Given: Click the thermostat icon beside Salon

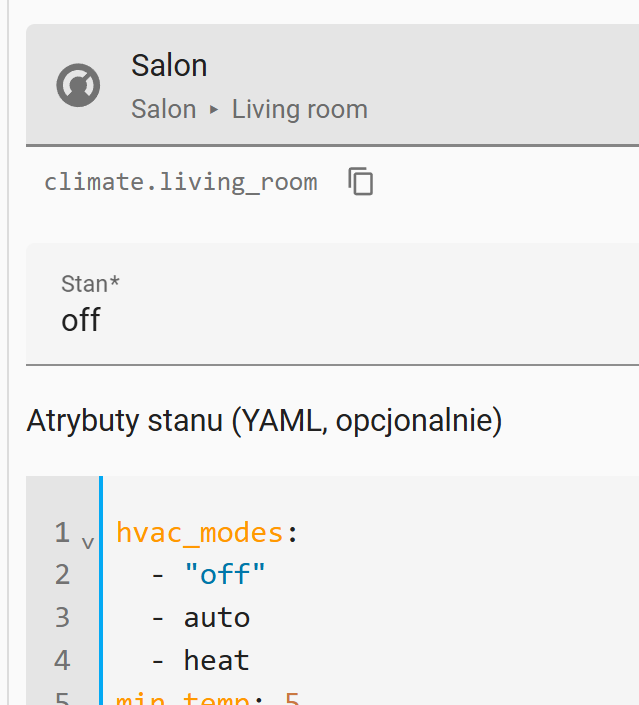Looking at the screenshot, I should click(x=78, y=85).
